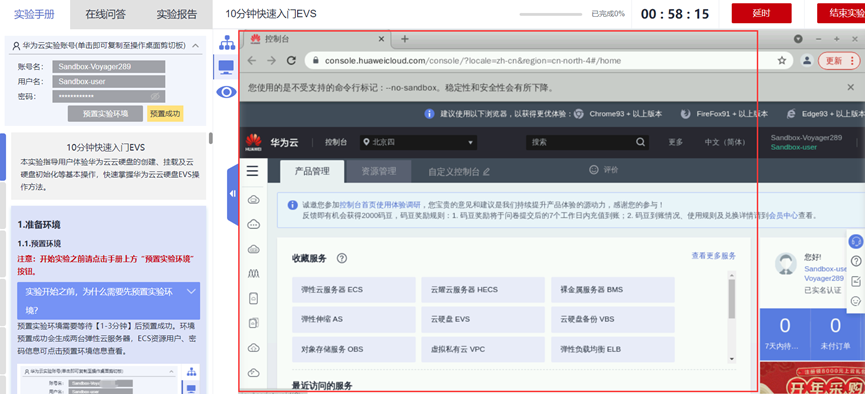Select the 产品管理 tab
865x394 pixels.
312,172
